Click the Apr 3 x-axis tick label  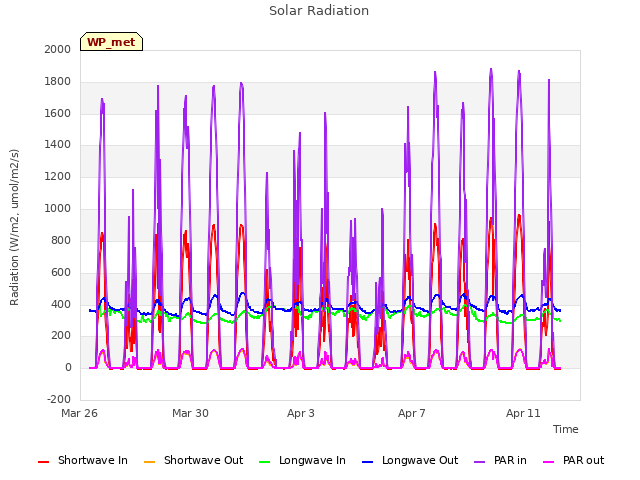(301, 413)
